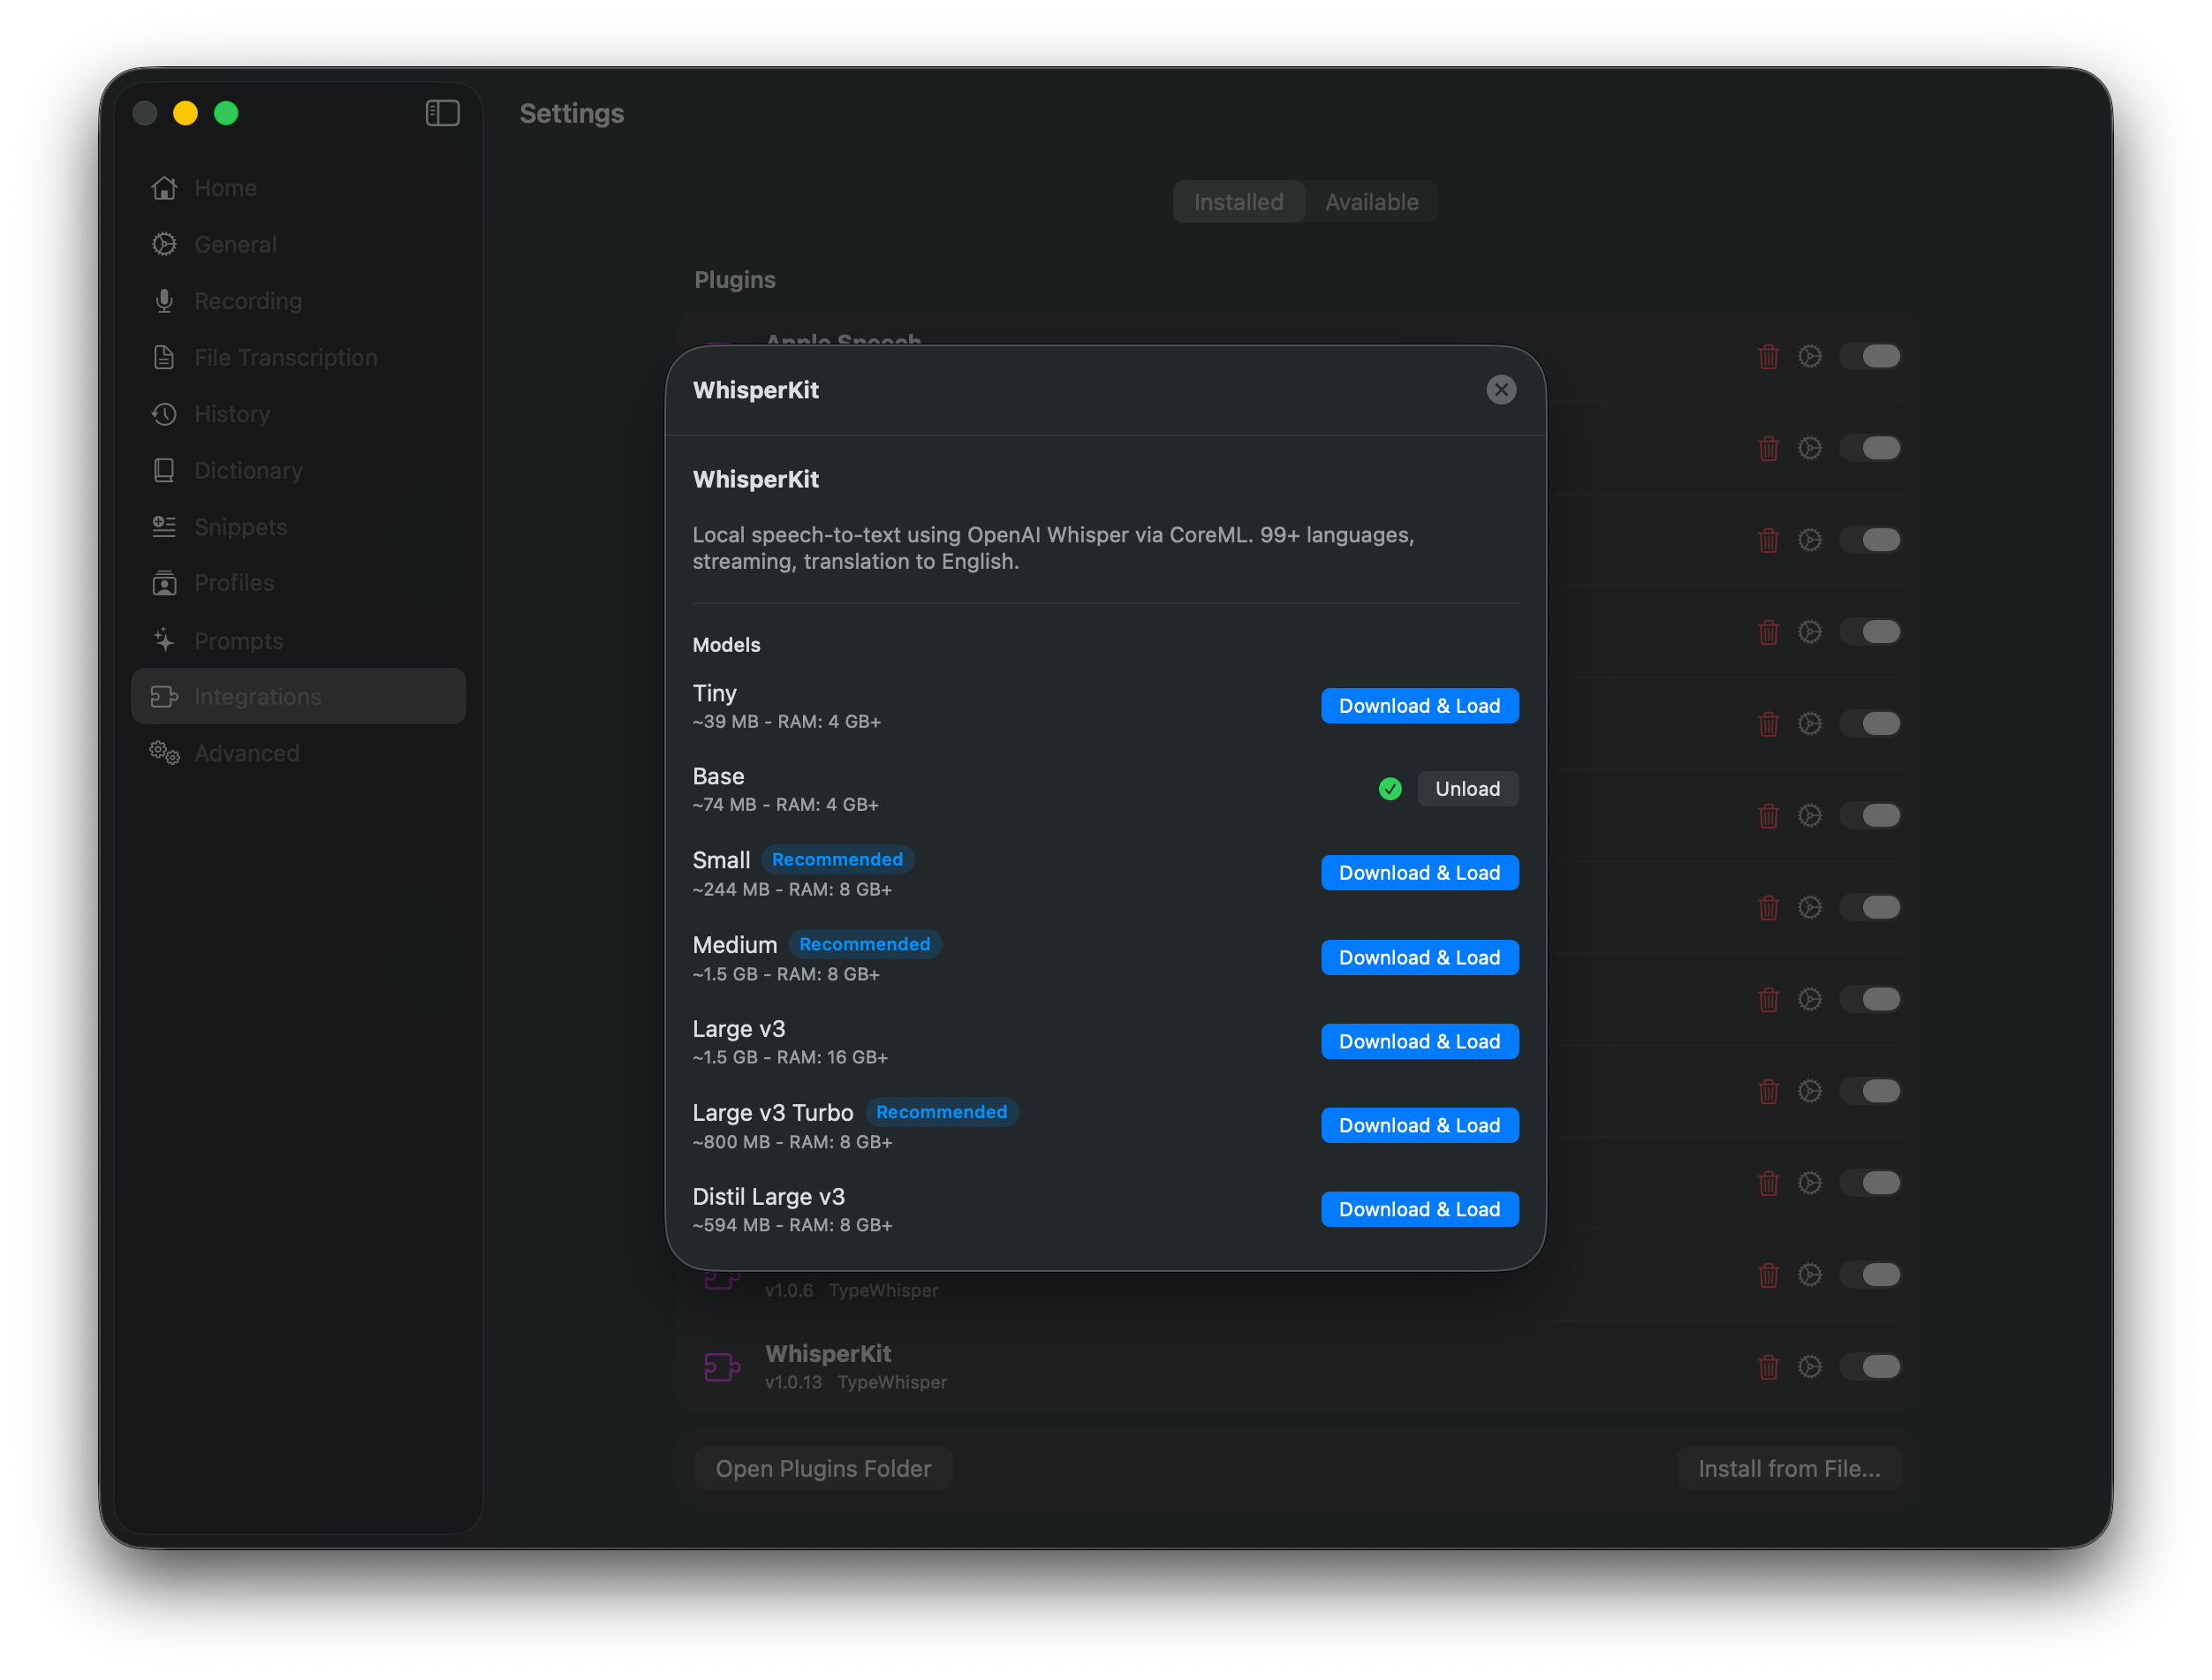This screenshot has width=2212, height=1680.
Task: Download and load the Tiny model
Action: click(1419, 705)
